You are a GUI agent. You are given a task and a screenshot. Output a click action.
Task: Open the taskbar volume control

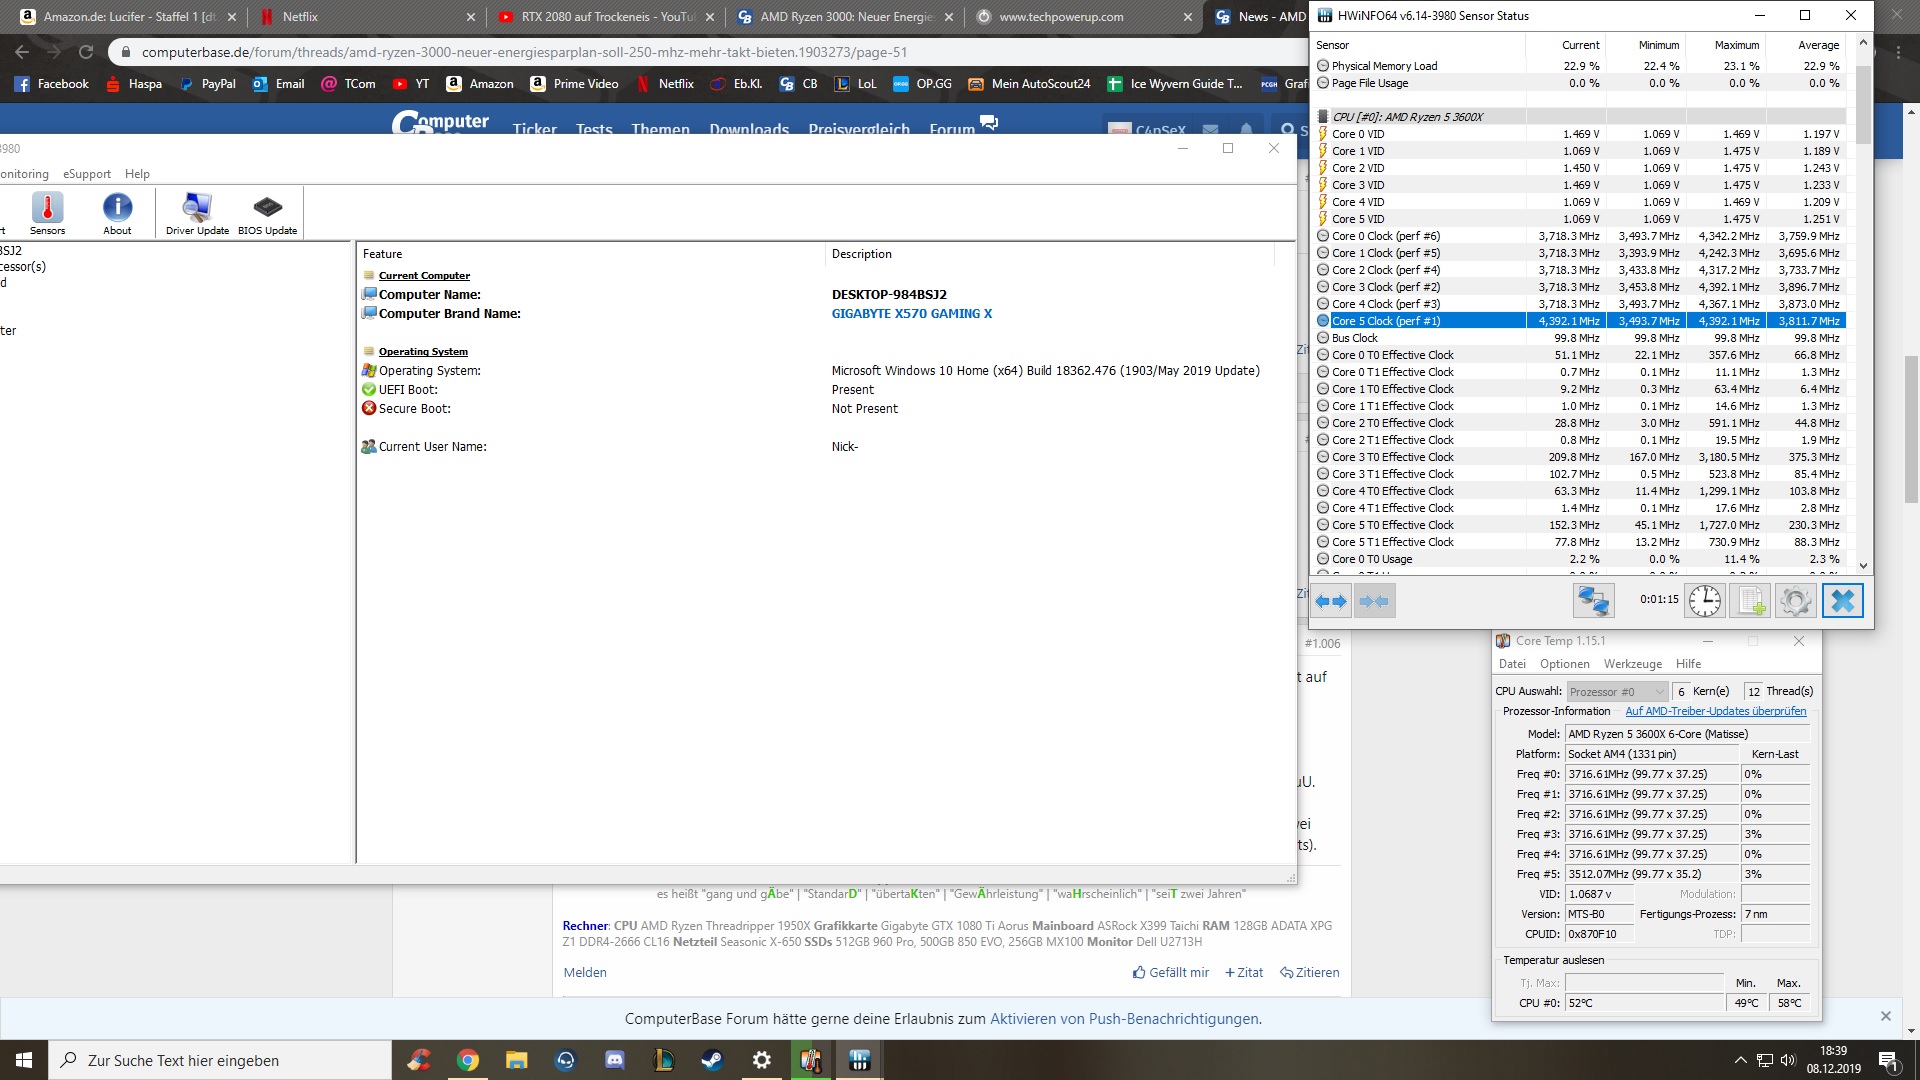1788,1060
